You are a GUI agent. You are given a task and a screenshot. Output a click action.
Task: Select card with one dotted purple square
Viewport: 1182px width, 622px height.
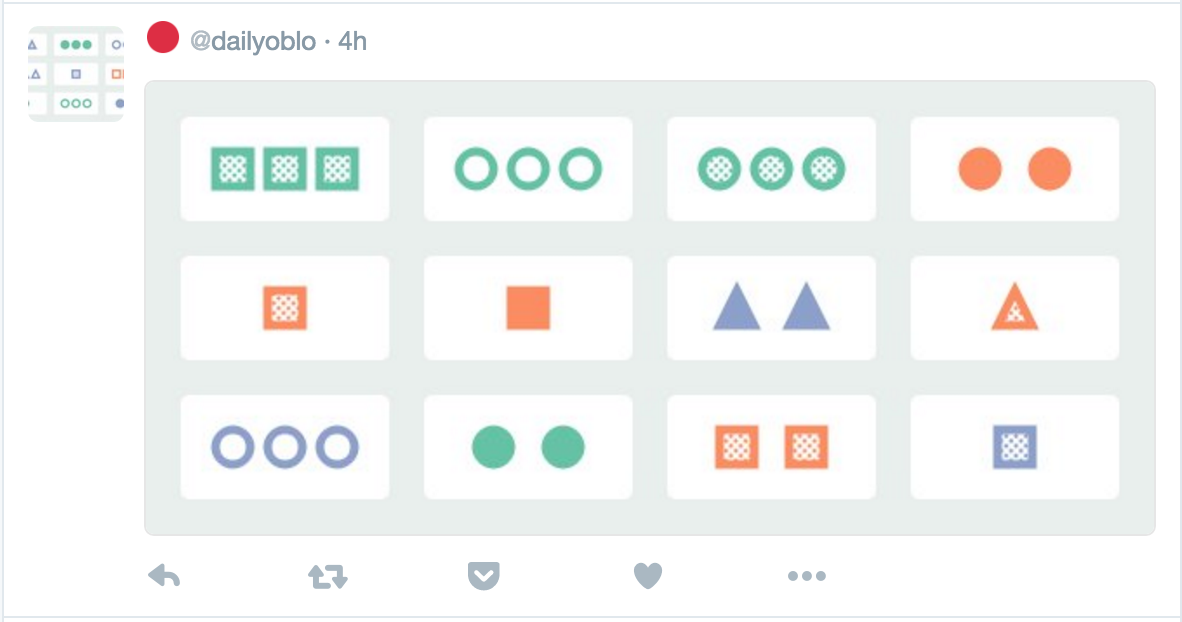[1015, 447]
